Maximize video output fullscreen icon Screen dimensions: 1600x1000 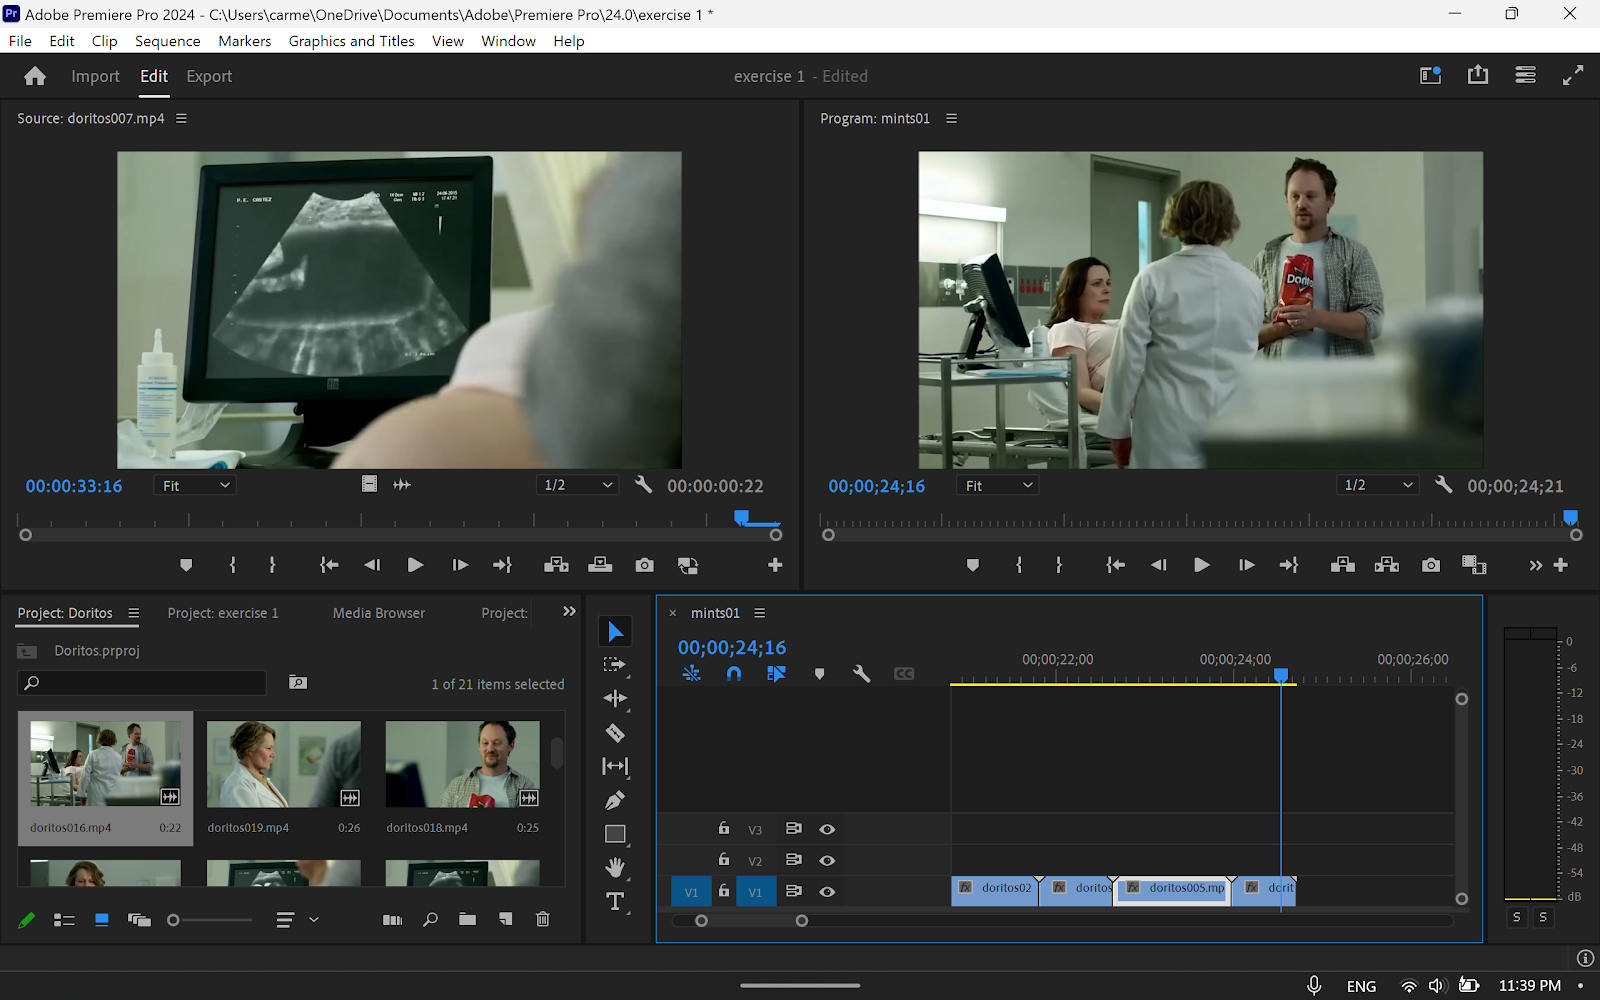[x=1573, y=75]
